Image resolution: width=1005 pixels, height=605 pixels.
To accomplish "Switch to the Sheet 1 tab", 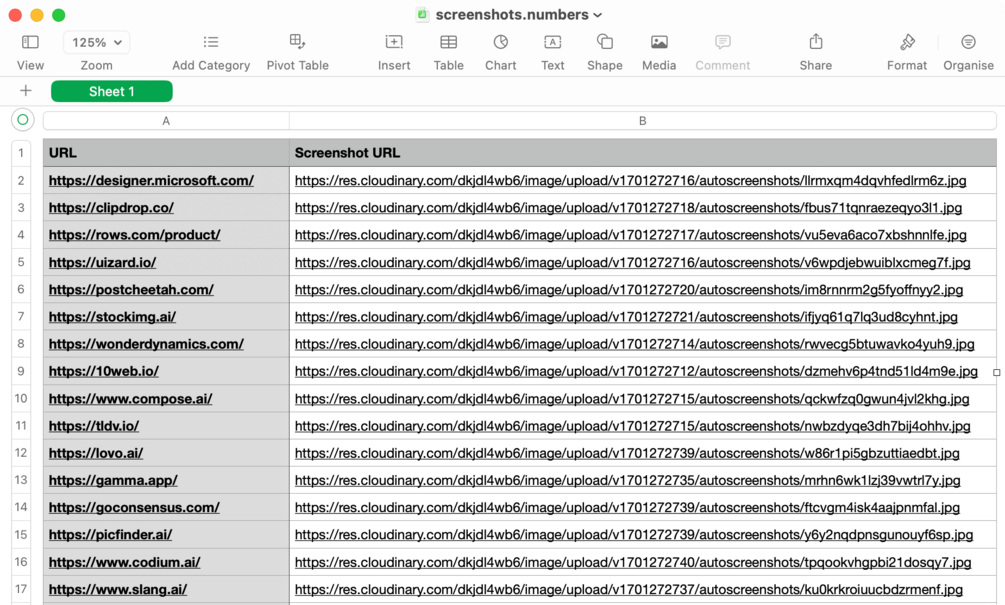I will [111, 91].
